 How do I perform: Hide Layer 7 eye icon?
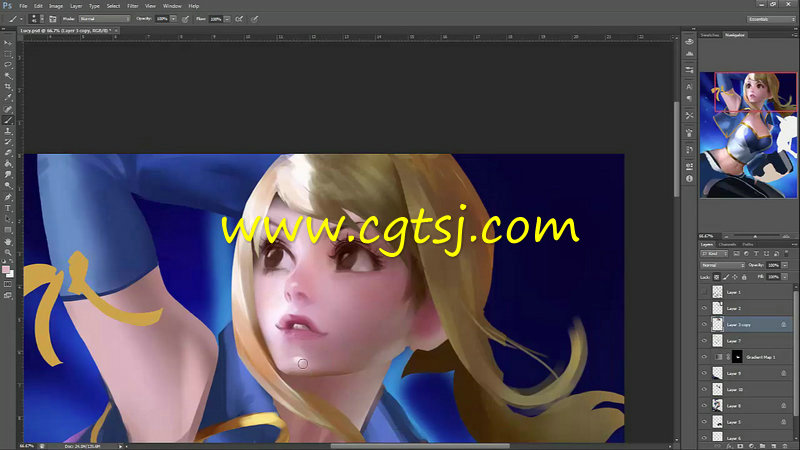tap(705, 340)
